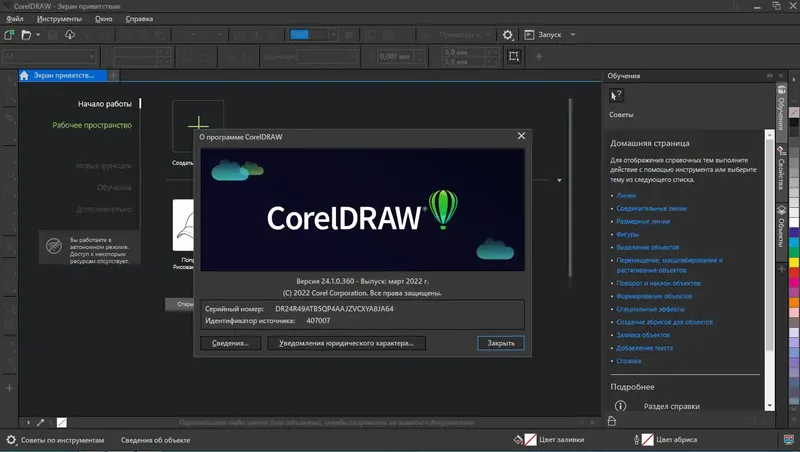Click the no-color swatch in document palette bar
800x452 pixels.
click(62, 422)
